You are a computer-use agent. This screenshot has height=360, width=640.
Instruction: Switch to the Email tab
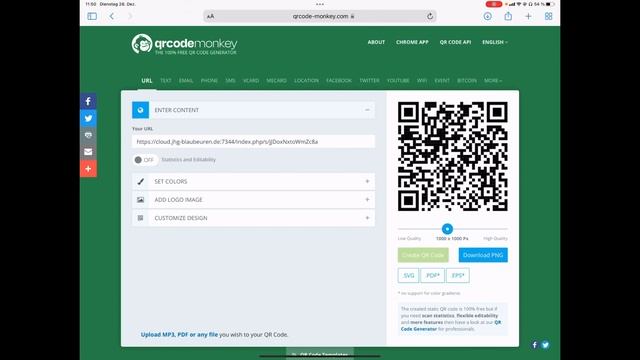point(186,80)
